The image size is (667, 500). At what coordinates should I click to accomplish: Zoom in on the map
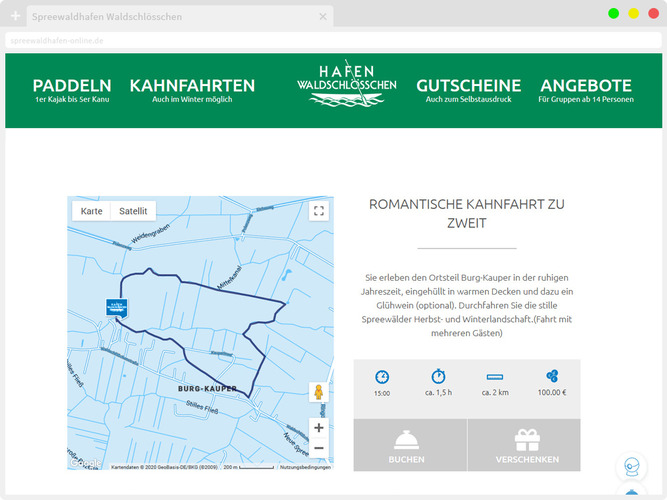point(319,427)
